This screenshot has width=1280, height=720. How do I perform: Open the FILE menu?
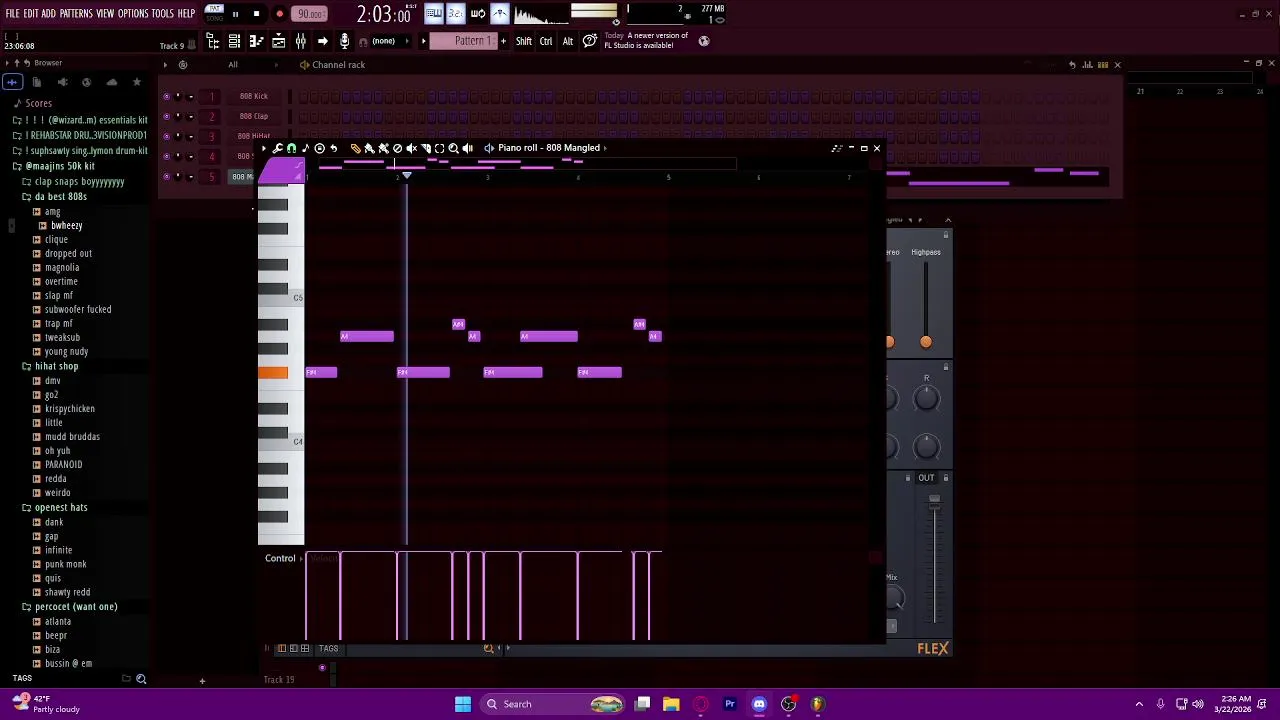[12, 14]
